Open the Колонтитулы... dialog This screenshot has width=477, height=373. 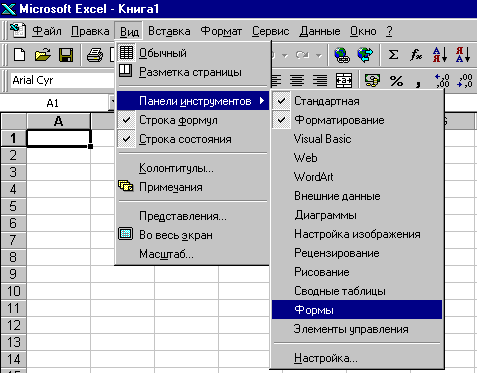click(x=193, y=168)
